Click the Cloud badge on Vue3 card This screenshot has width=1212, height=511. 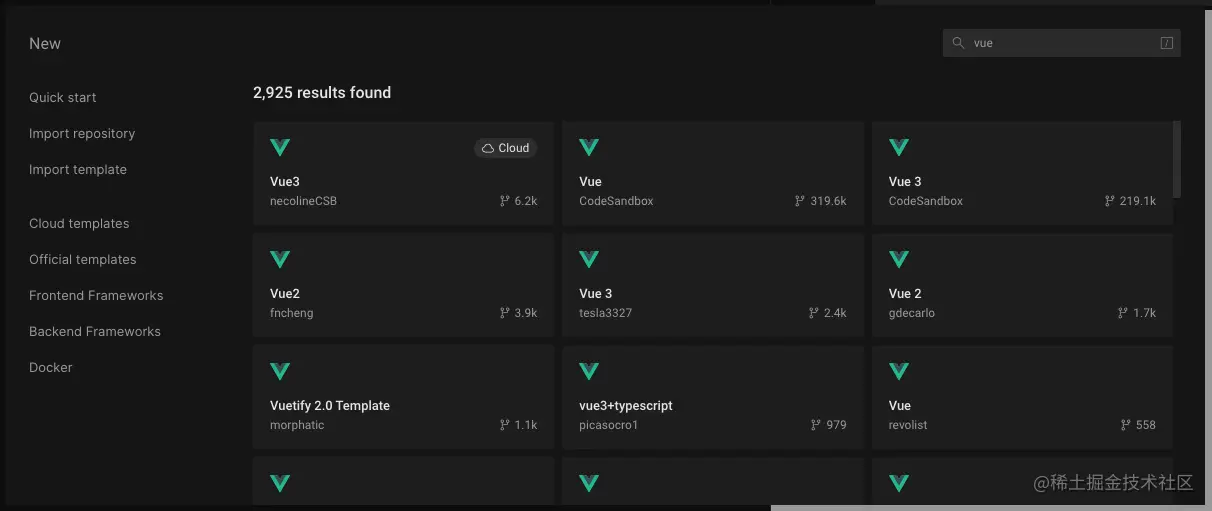[505, 148]
